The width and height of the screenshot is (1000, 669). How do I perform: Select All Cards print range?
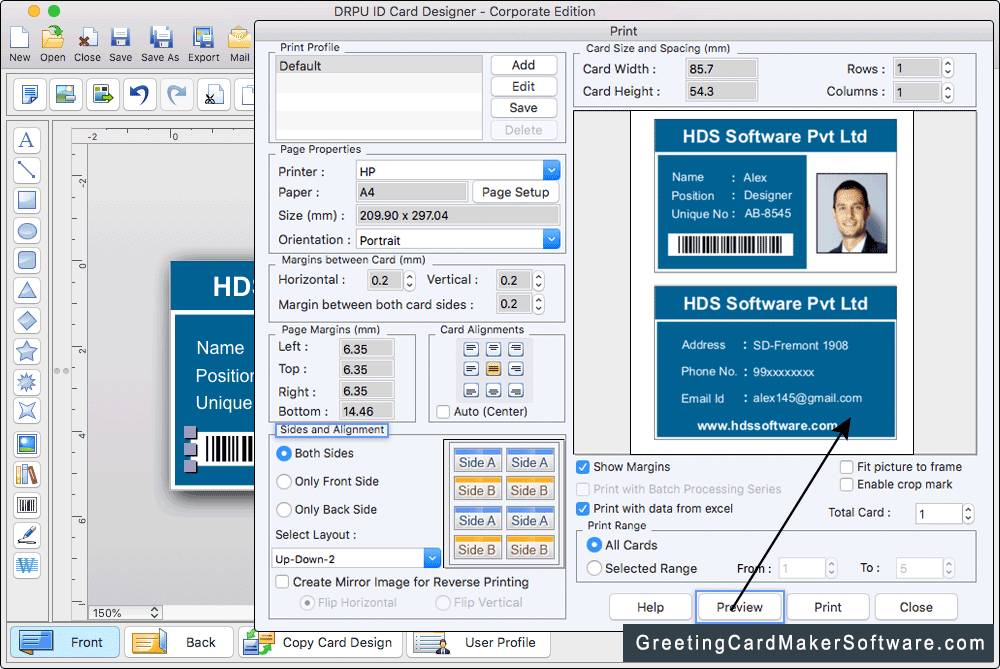coord(594,545)
